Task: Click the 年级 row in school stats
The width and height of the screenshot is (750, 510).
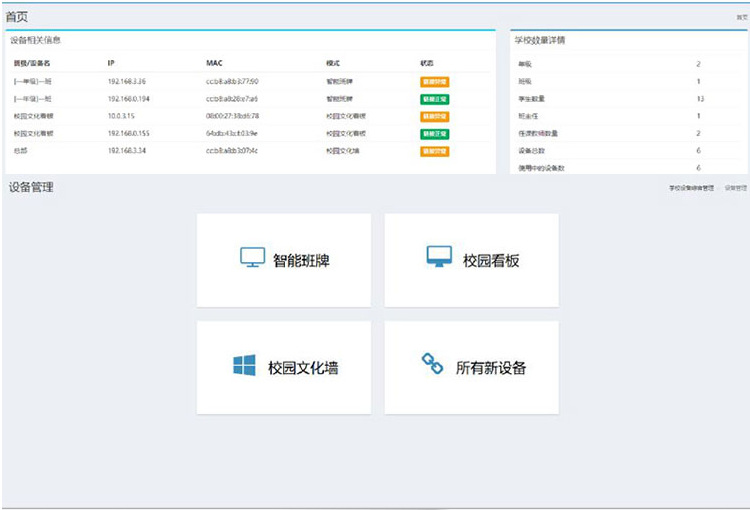Action: 628,64
